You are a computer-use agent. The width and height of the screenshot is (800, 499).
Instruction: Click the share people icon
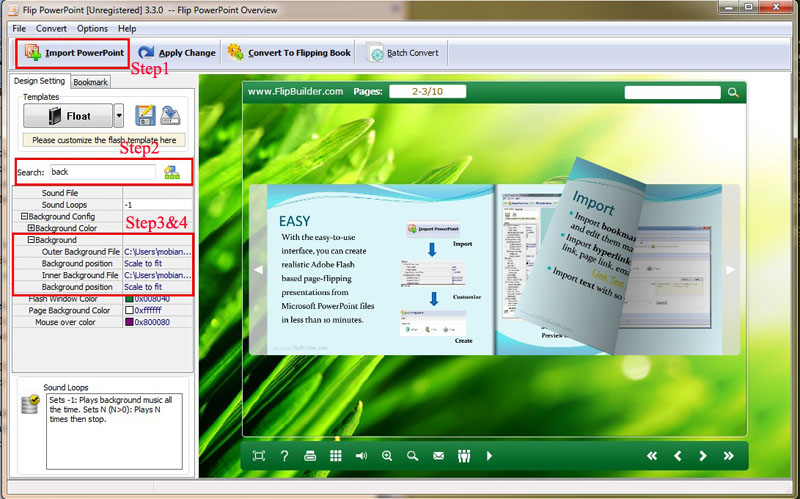point(464,456)
